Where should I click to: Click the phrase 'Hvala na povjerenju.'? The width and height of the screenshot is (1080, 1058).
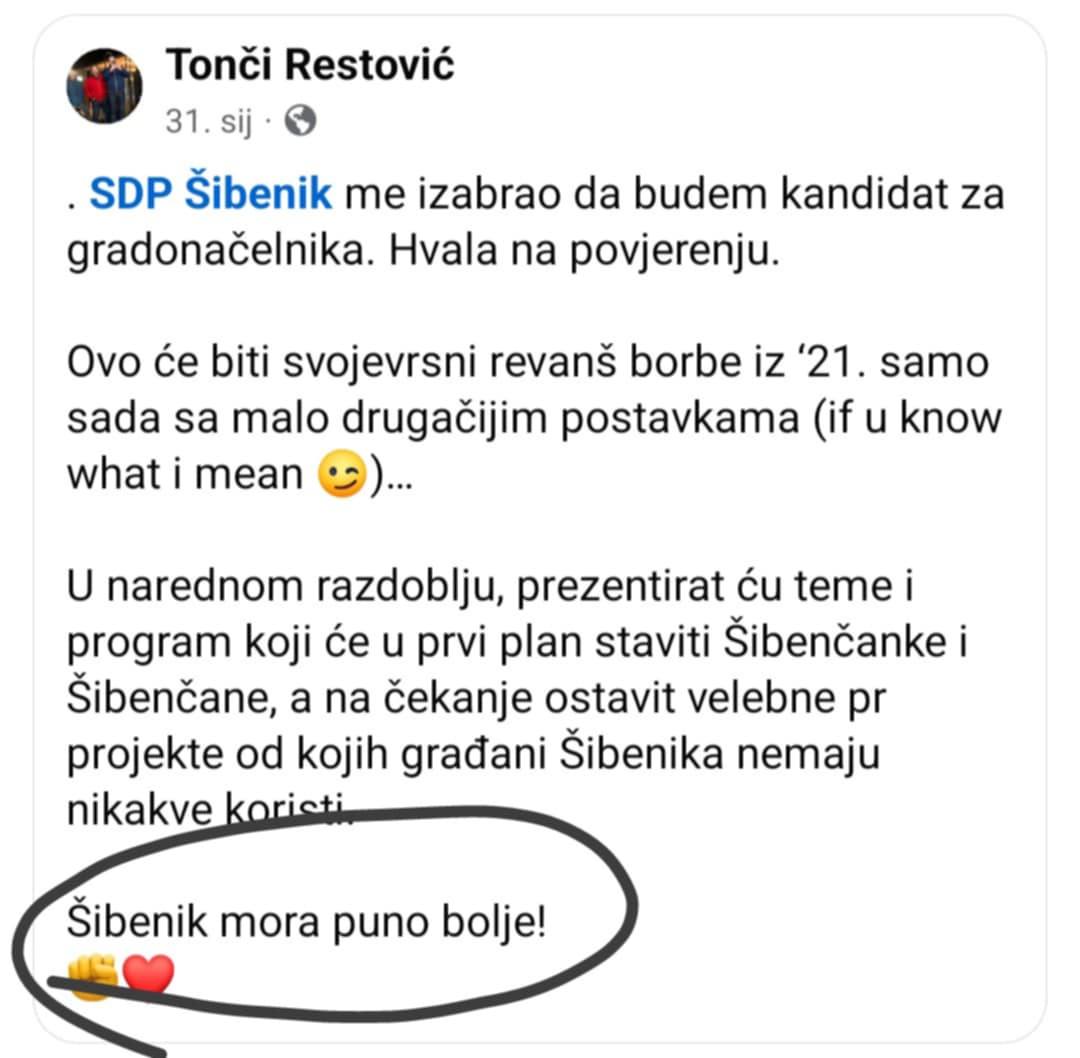pyautogui.click(x=584, y=249)
